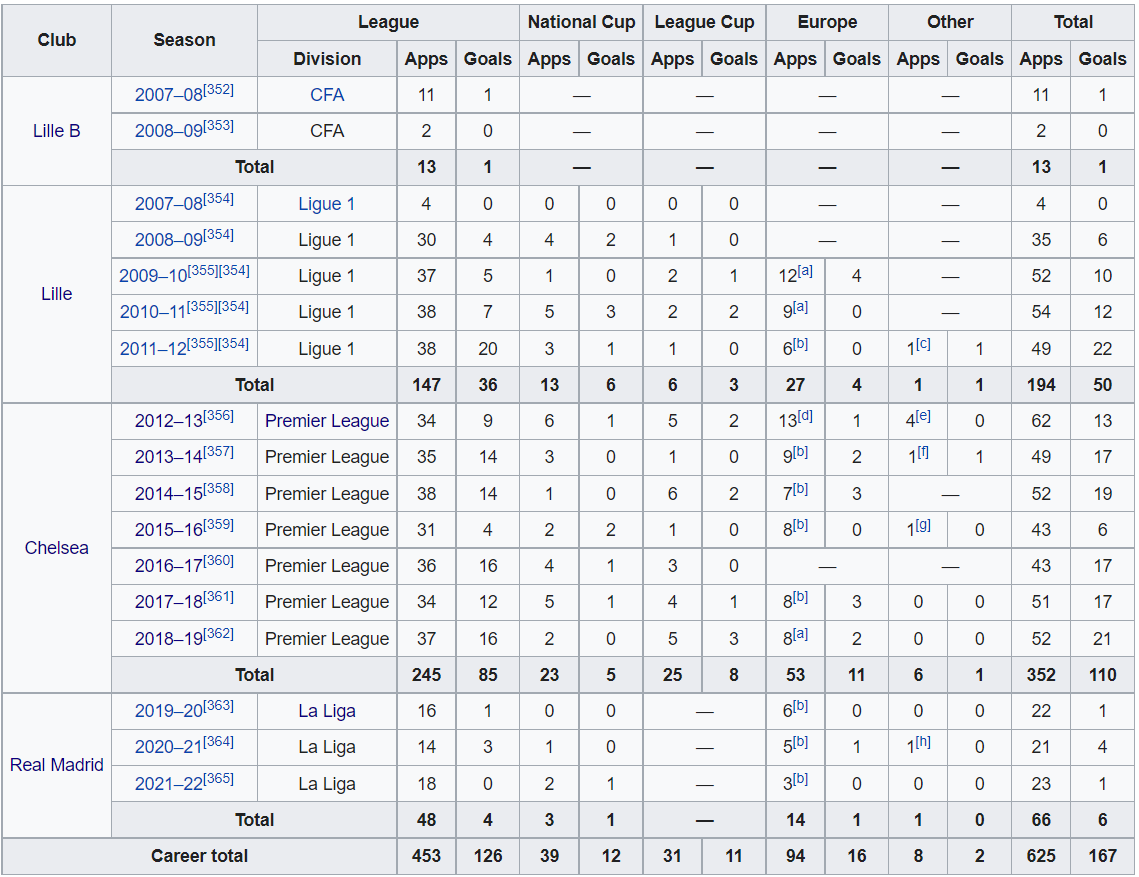The height and width of the screenshot is (877, 1139).
Task: Follow reference 365 beside 2021–22
Action: [x=219, y=778]
